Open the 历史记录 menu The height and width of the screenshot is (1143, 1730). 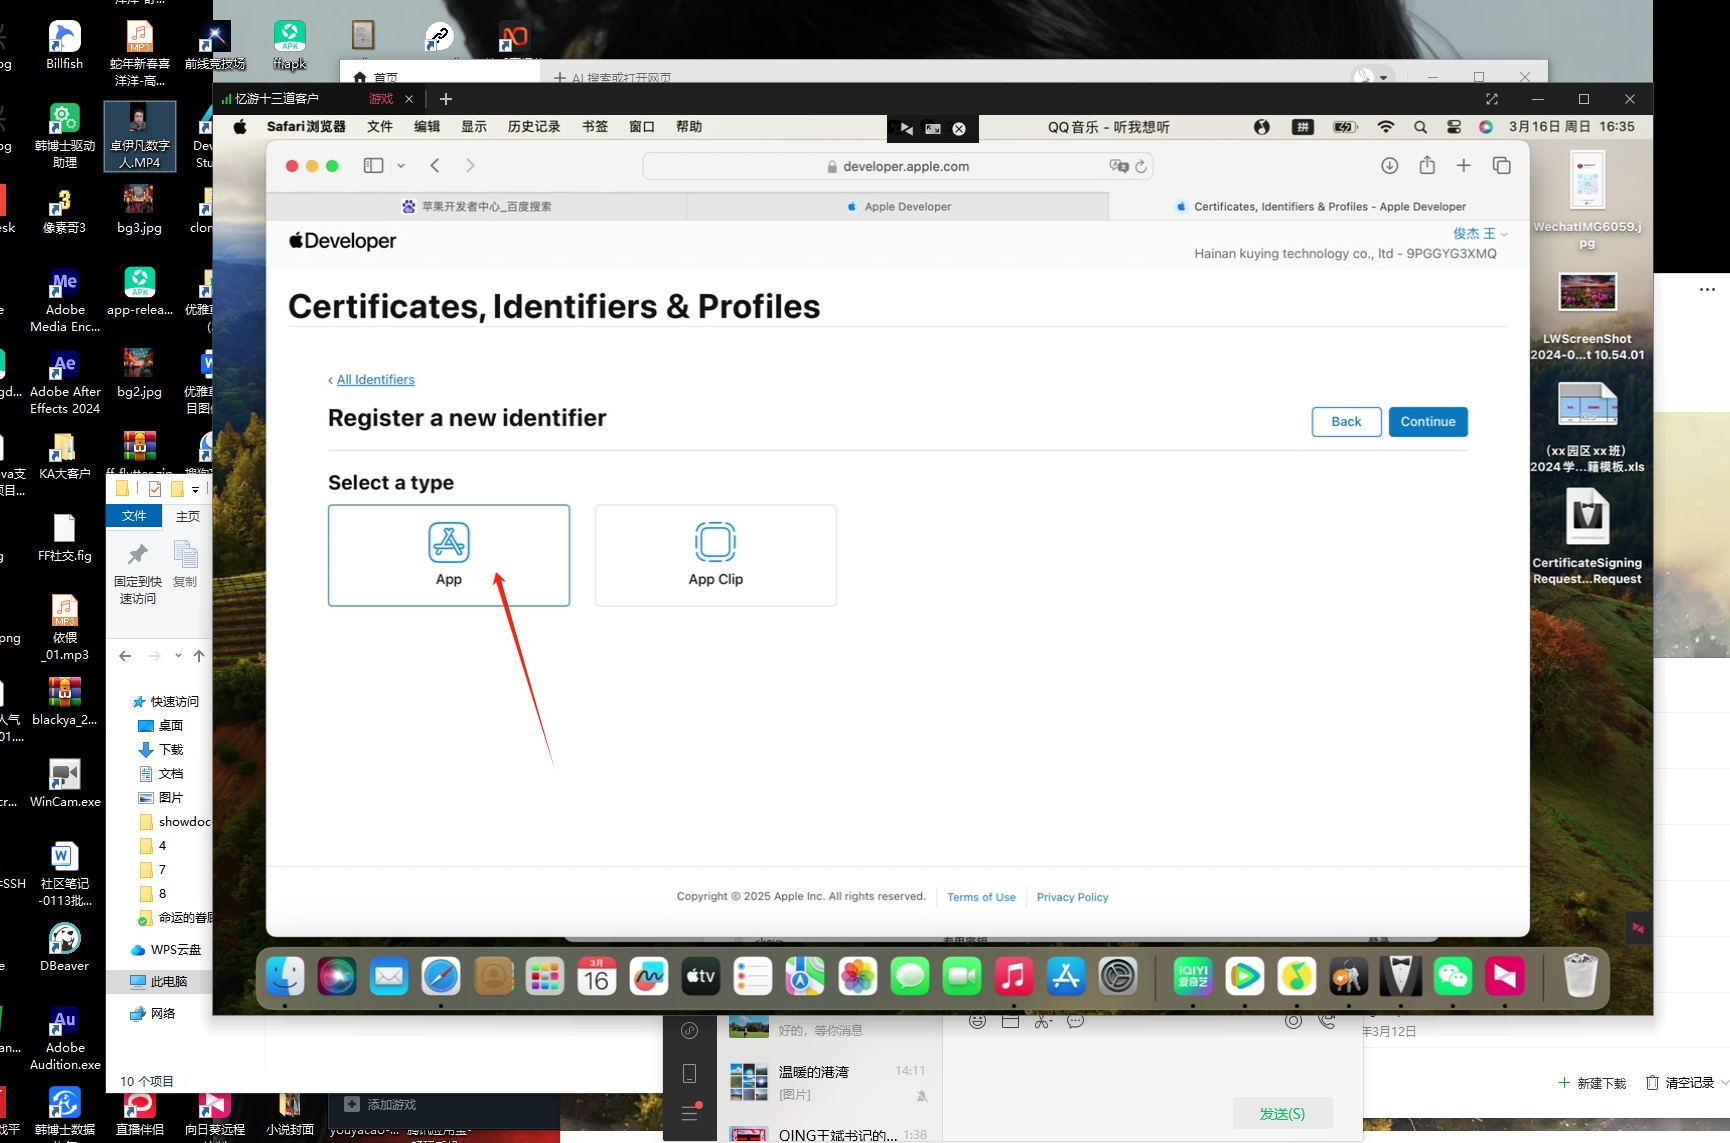click(534, 127)
